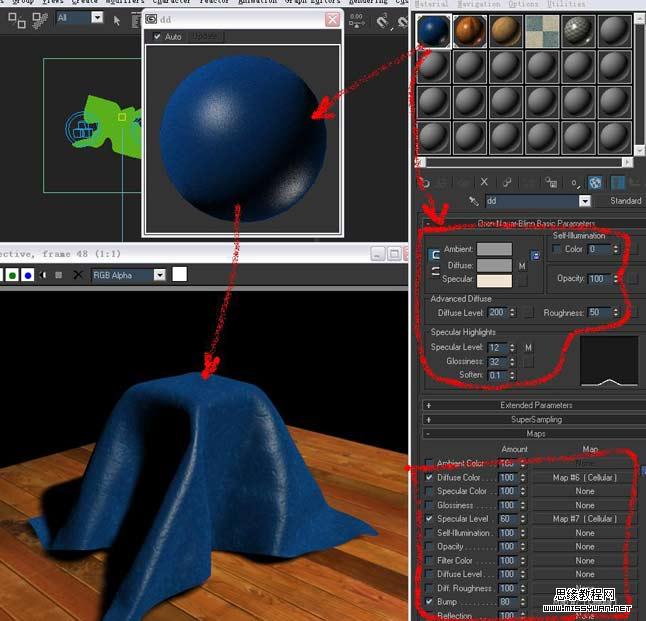Click the Select and Link tool in main toolbar

coord(17,20)
